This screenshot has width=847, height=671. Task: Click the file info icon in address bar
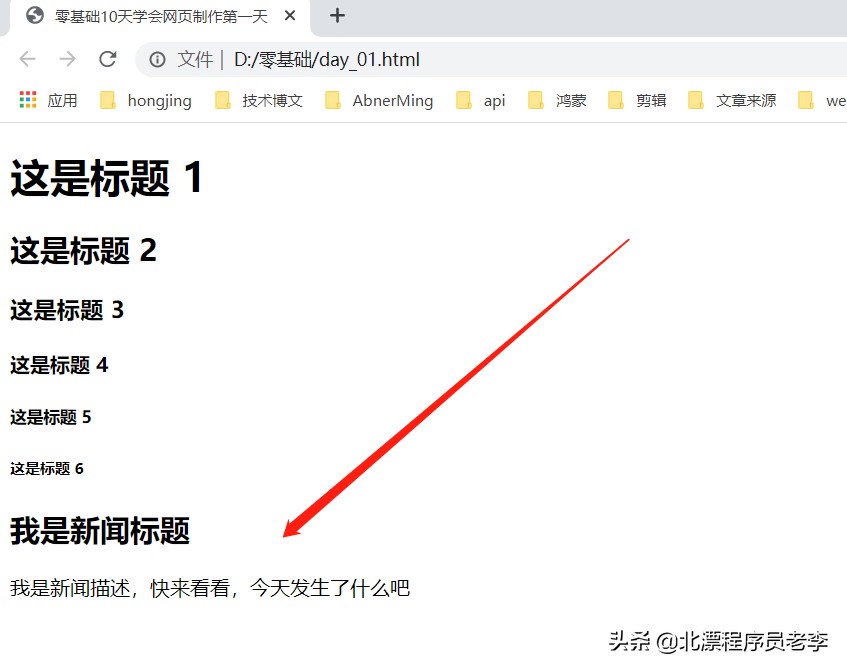(157, 59)
